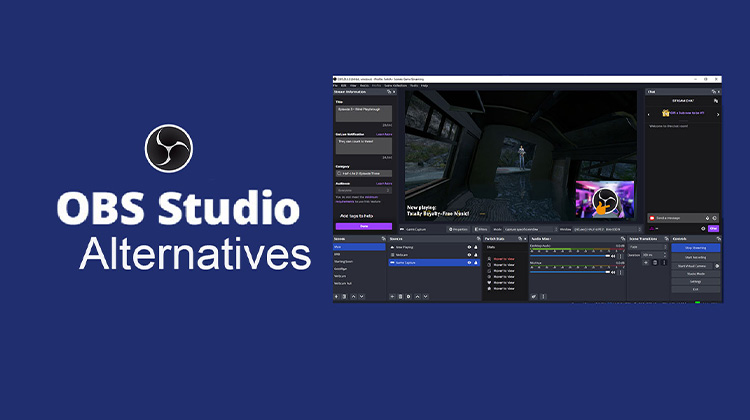
Task: Move source up with Sources up arrow
Action: (417, 297)
